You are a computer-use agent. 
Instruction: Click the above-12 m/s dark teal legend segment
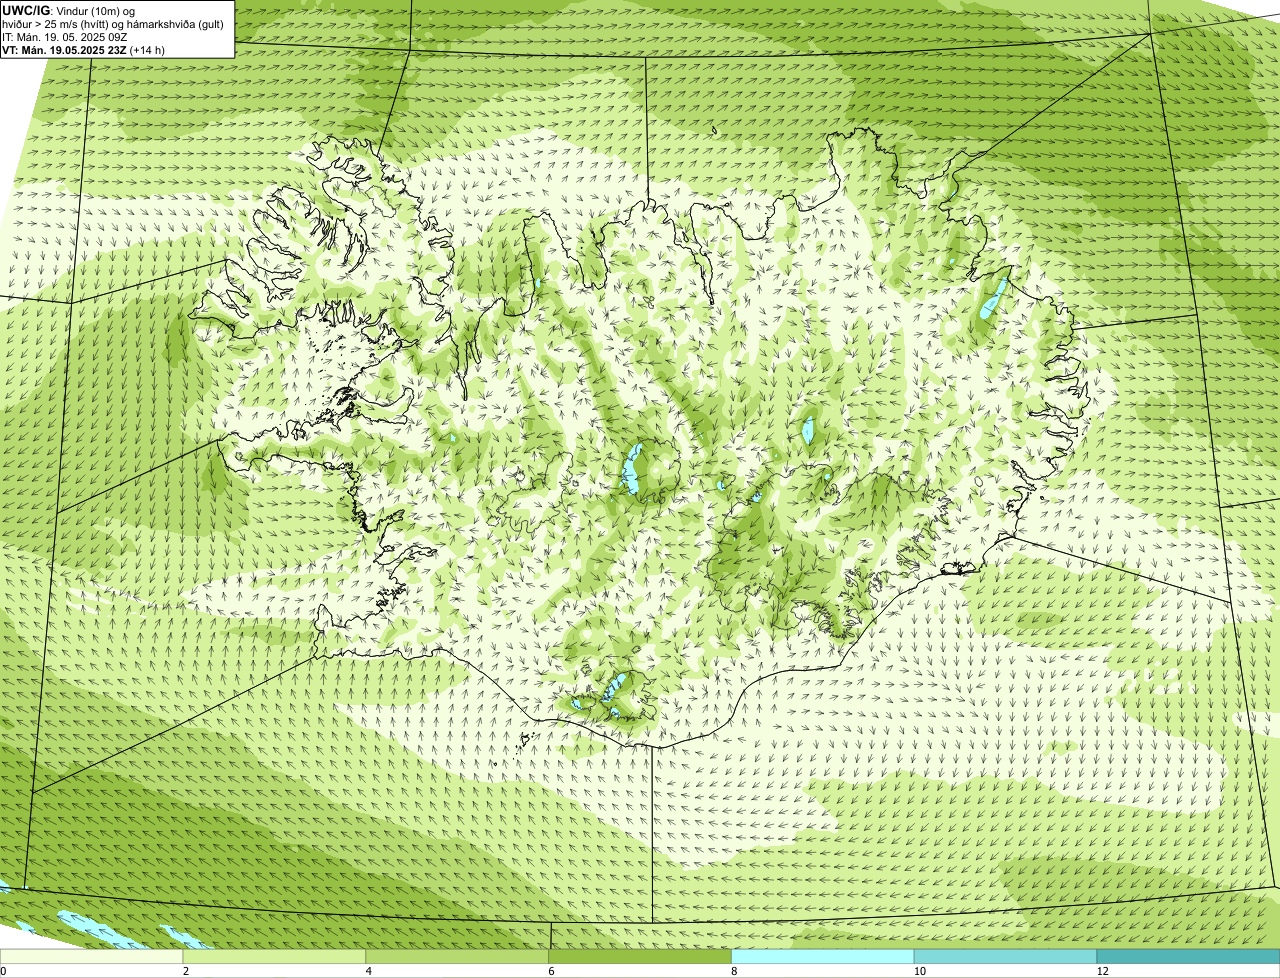[1189, 956]
